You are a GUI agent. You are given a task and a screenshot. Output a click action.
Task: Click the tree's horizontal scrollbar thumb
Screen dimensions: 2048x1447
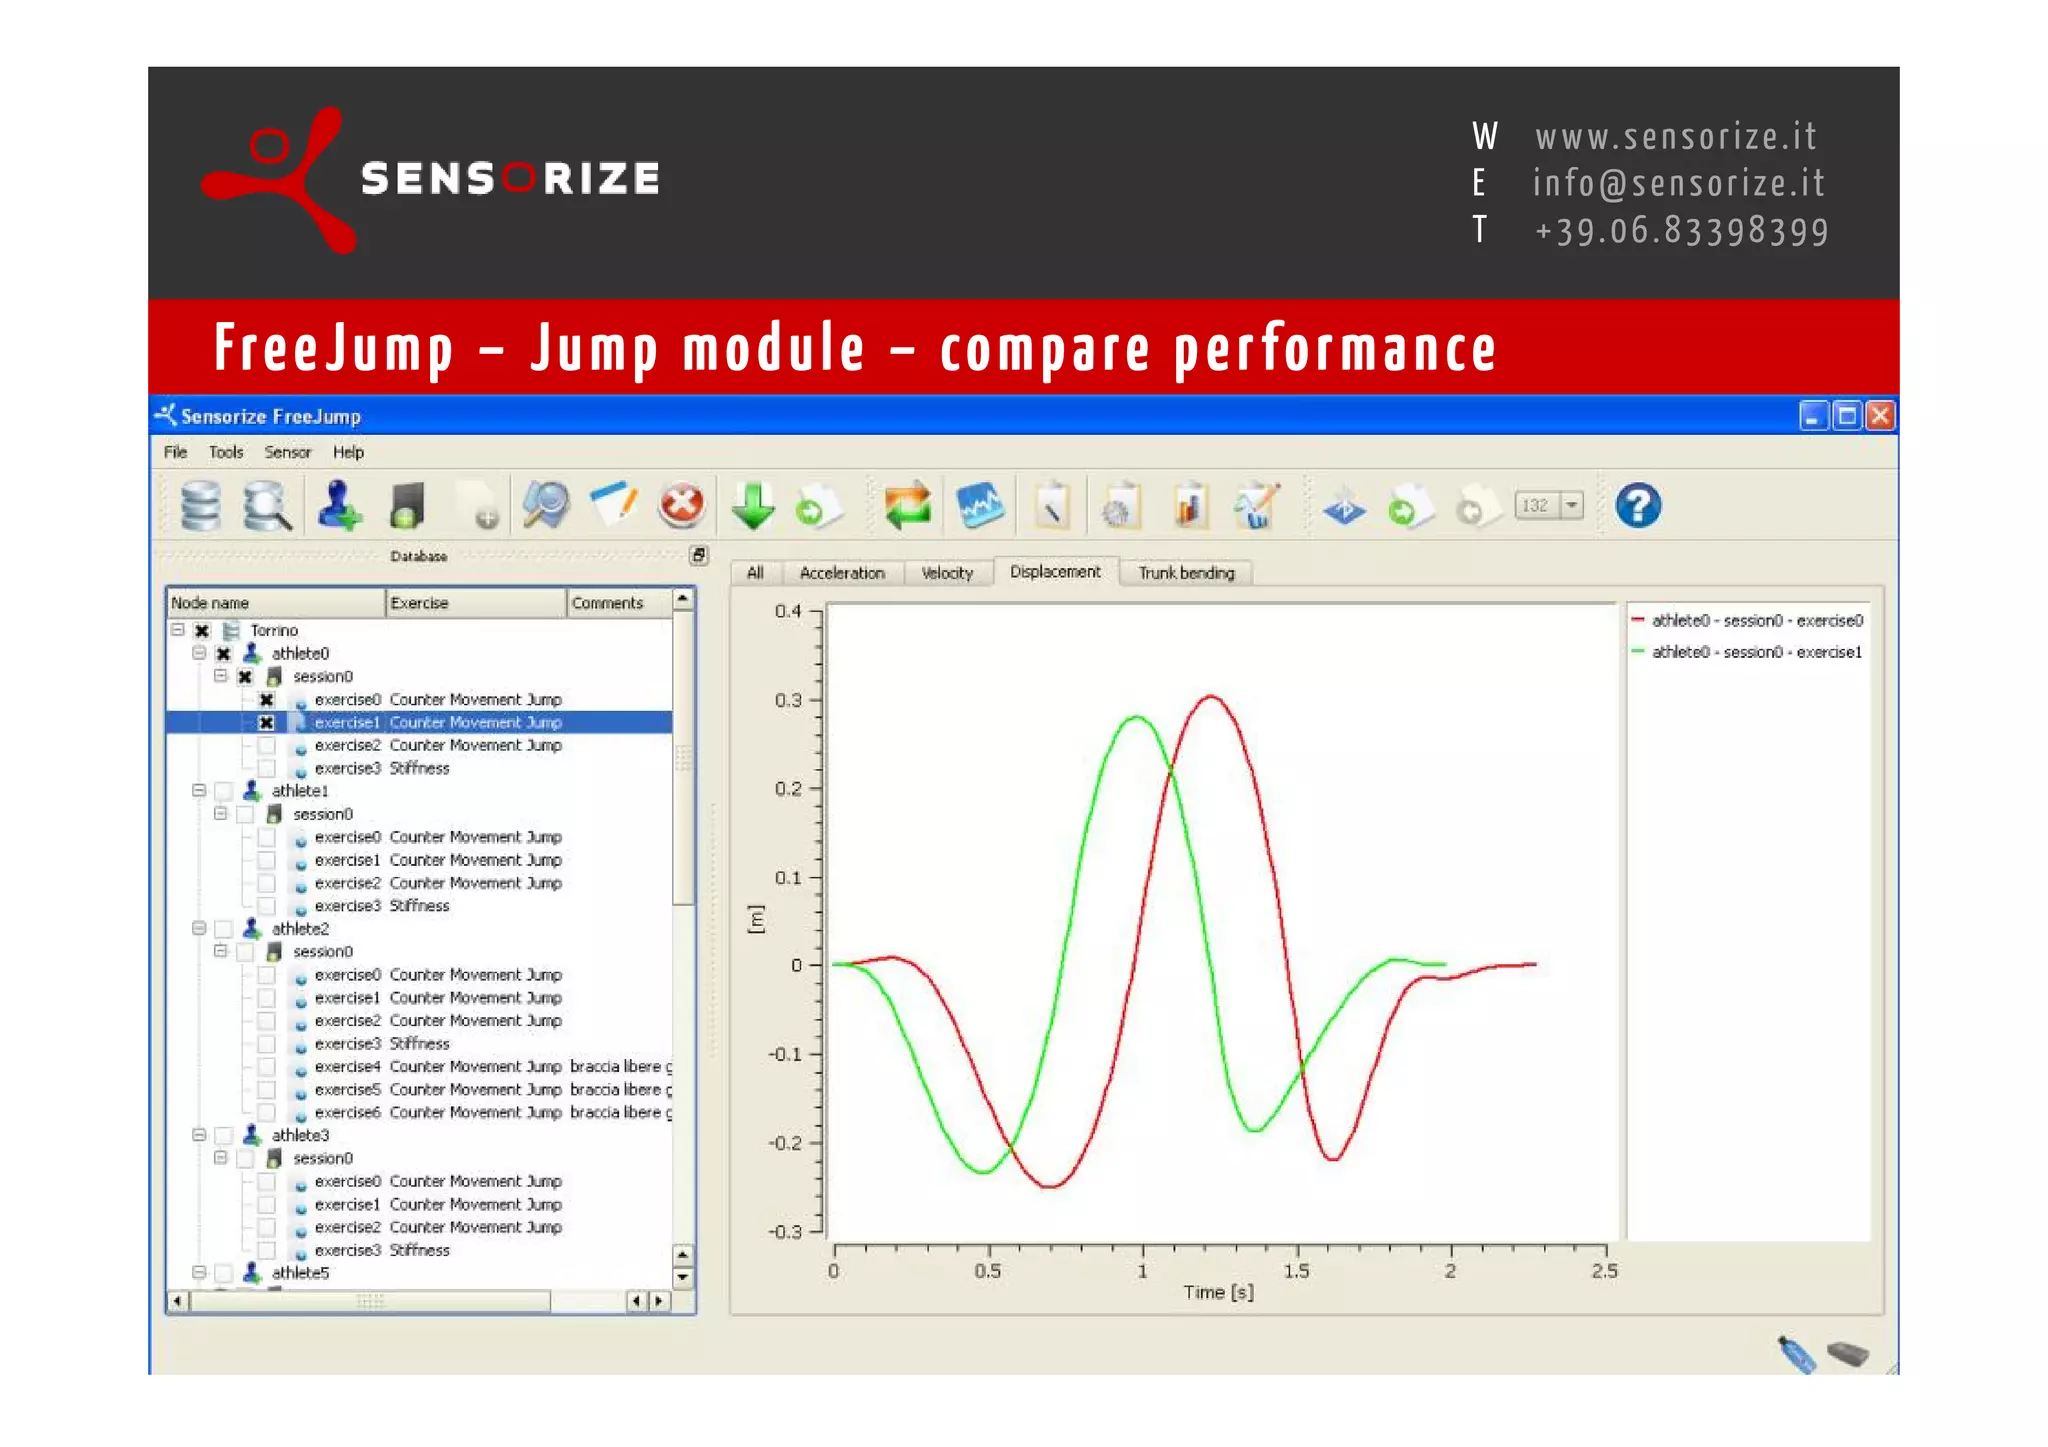click(370, 1301)
